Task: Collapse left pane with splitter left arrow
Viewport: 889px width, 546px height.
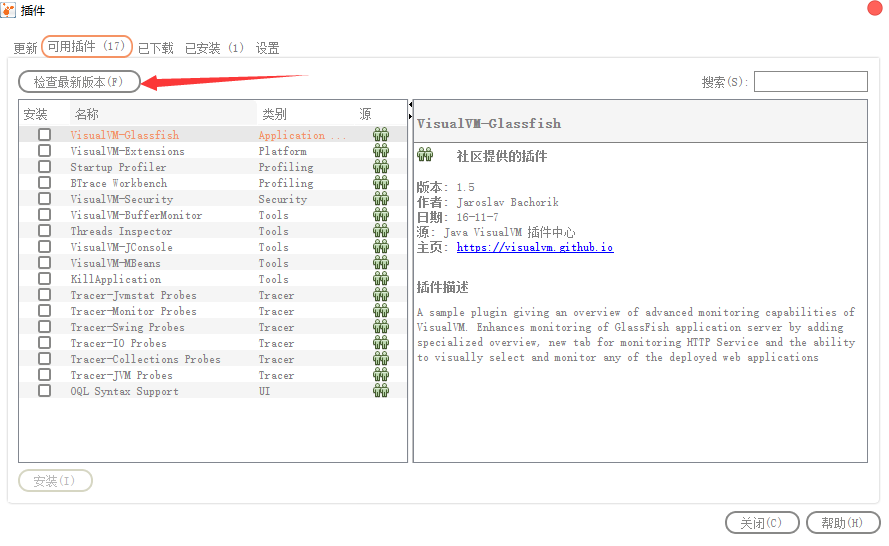Action: (x=410, y=104)
